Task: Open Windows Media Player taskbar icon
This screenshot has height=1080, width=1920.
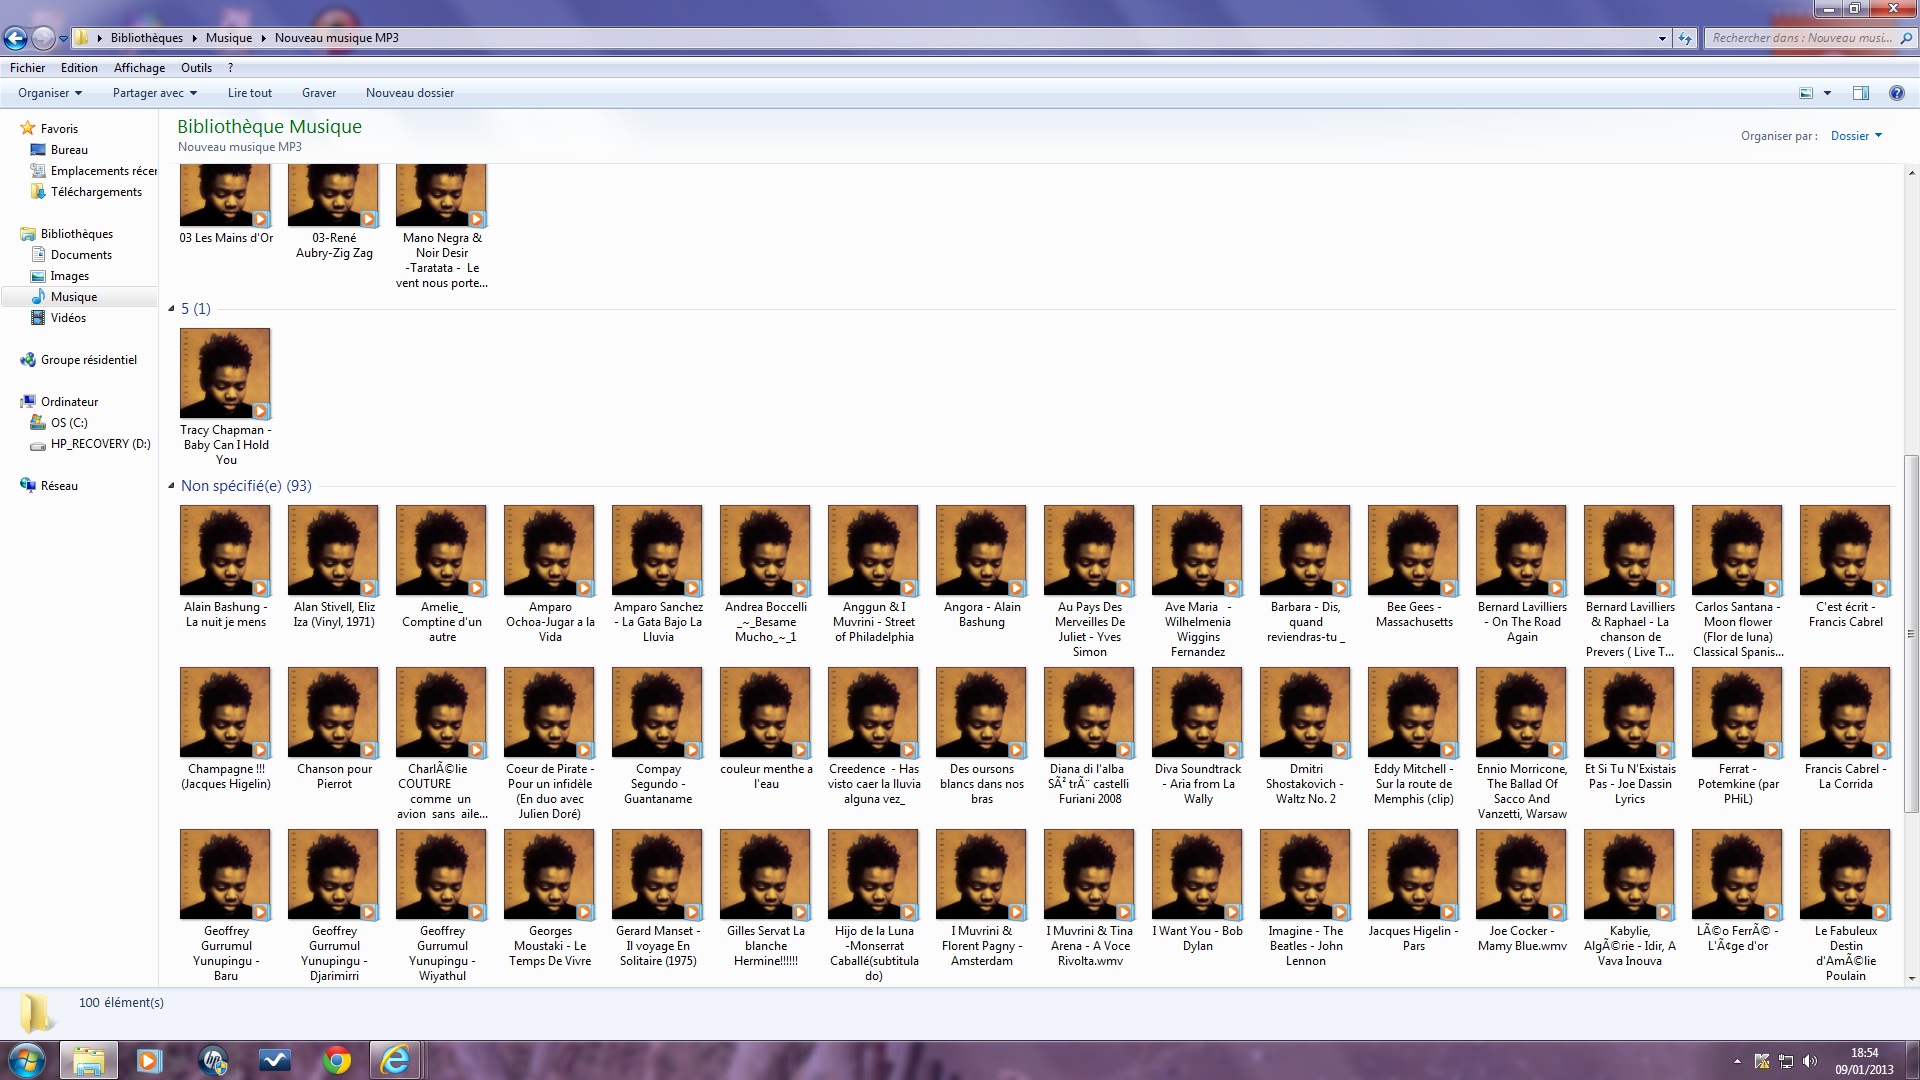Action: pos(149,1060)
